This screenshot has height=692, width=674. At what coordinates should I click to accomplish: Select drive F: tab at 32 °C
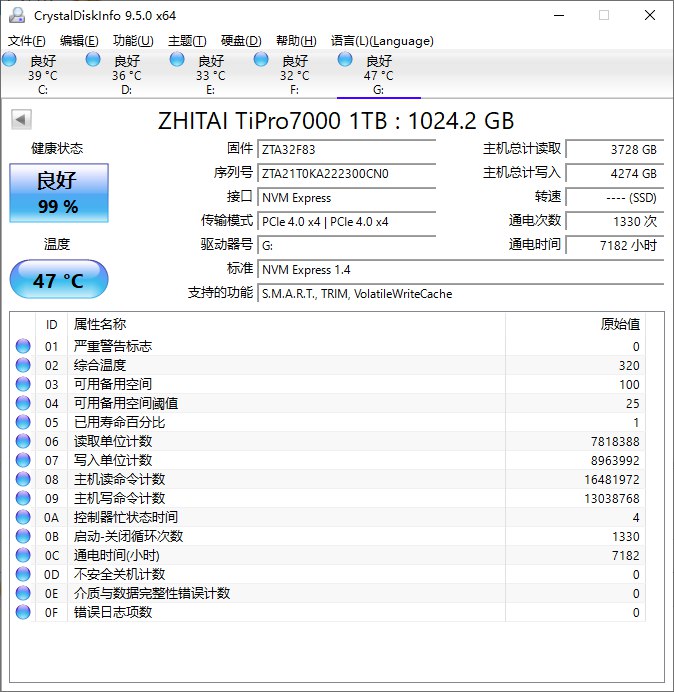coord(294,74)
